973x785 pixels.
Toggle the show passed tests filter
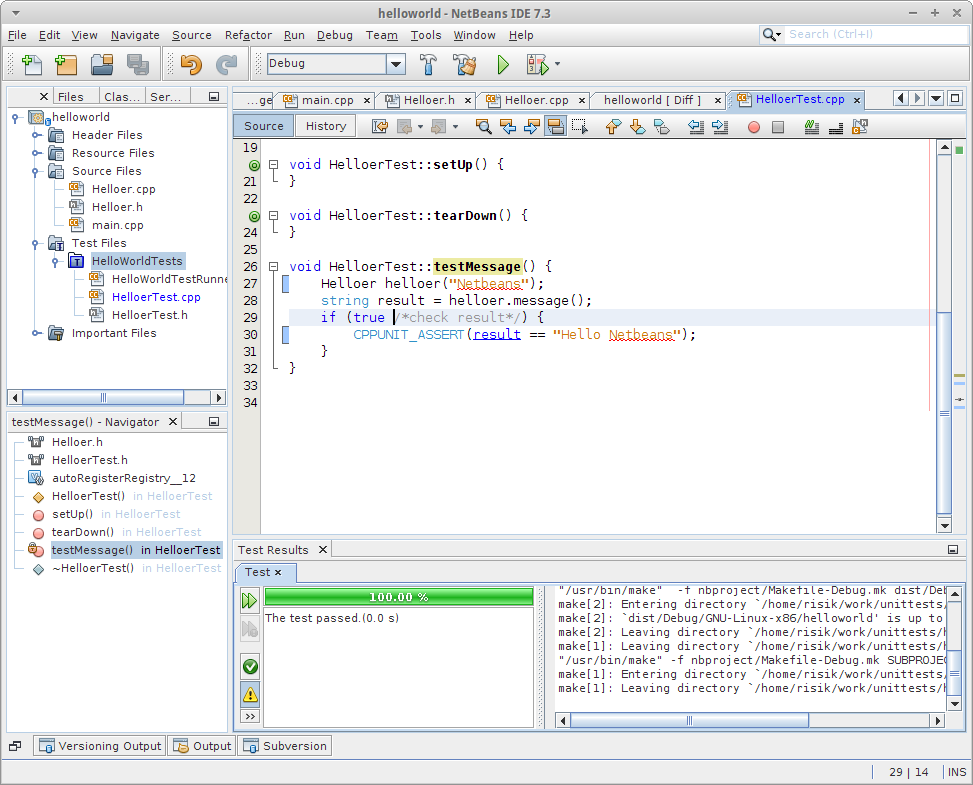[x=250, y=666]
